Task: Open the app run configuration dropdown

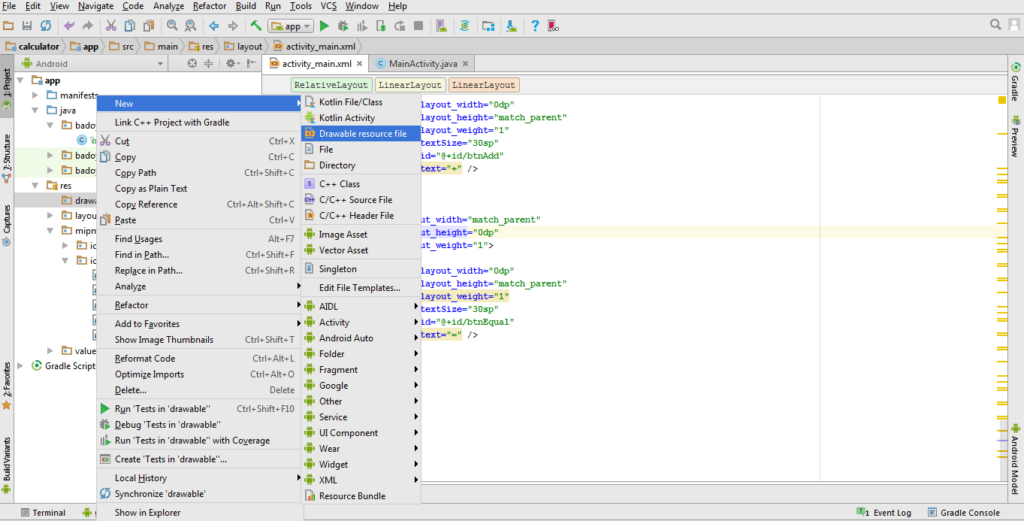Action: [291, 25]
